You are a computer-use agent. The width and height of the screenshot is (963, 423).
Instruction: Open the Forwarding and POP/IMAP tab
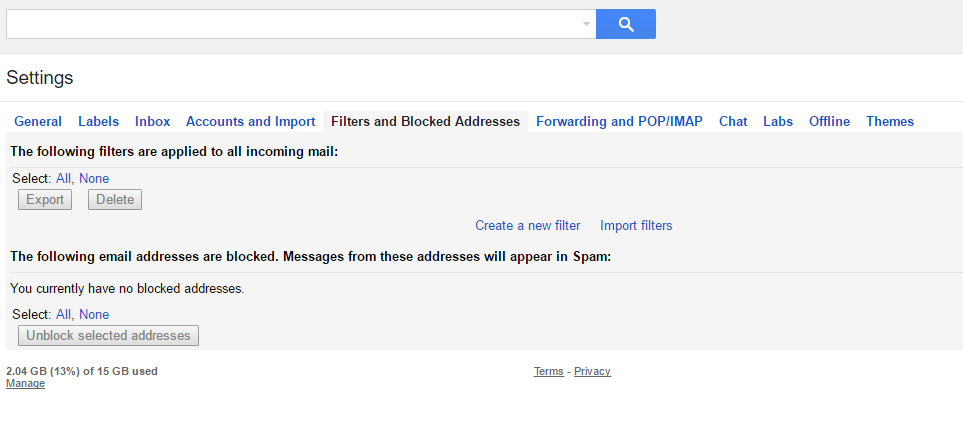click(619, 122)
